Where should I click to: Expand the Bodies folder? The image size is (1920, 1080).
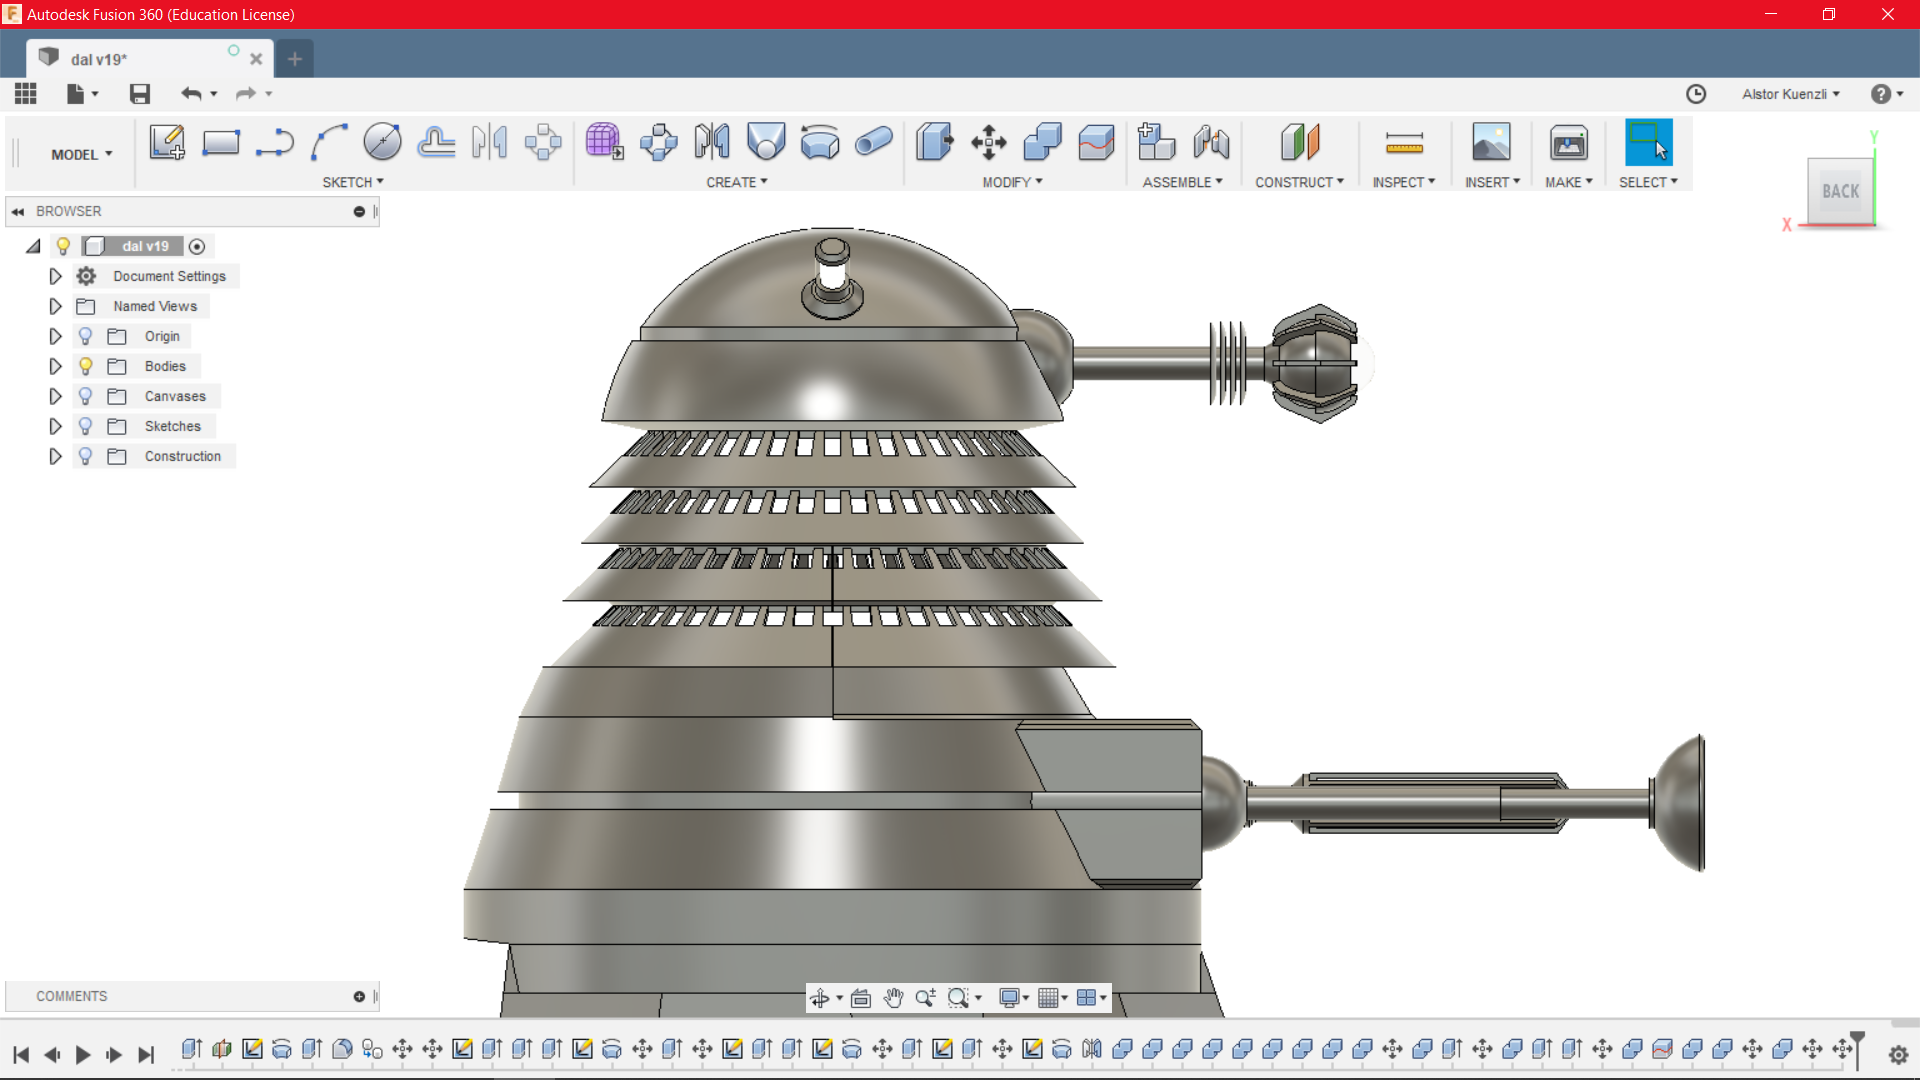coord(55,366)
